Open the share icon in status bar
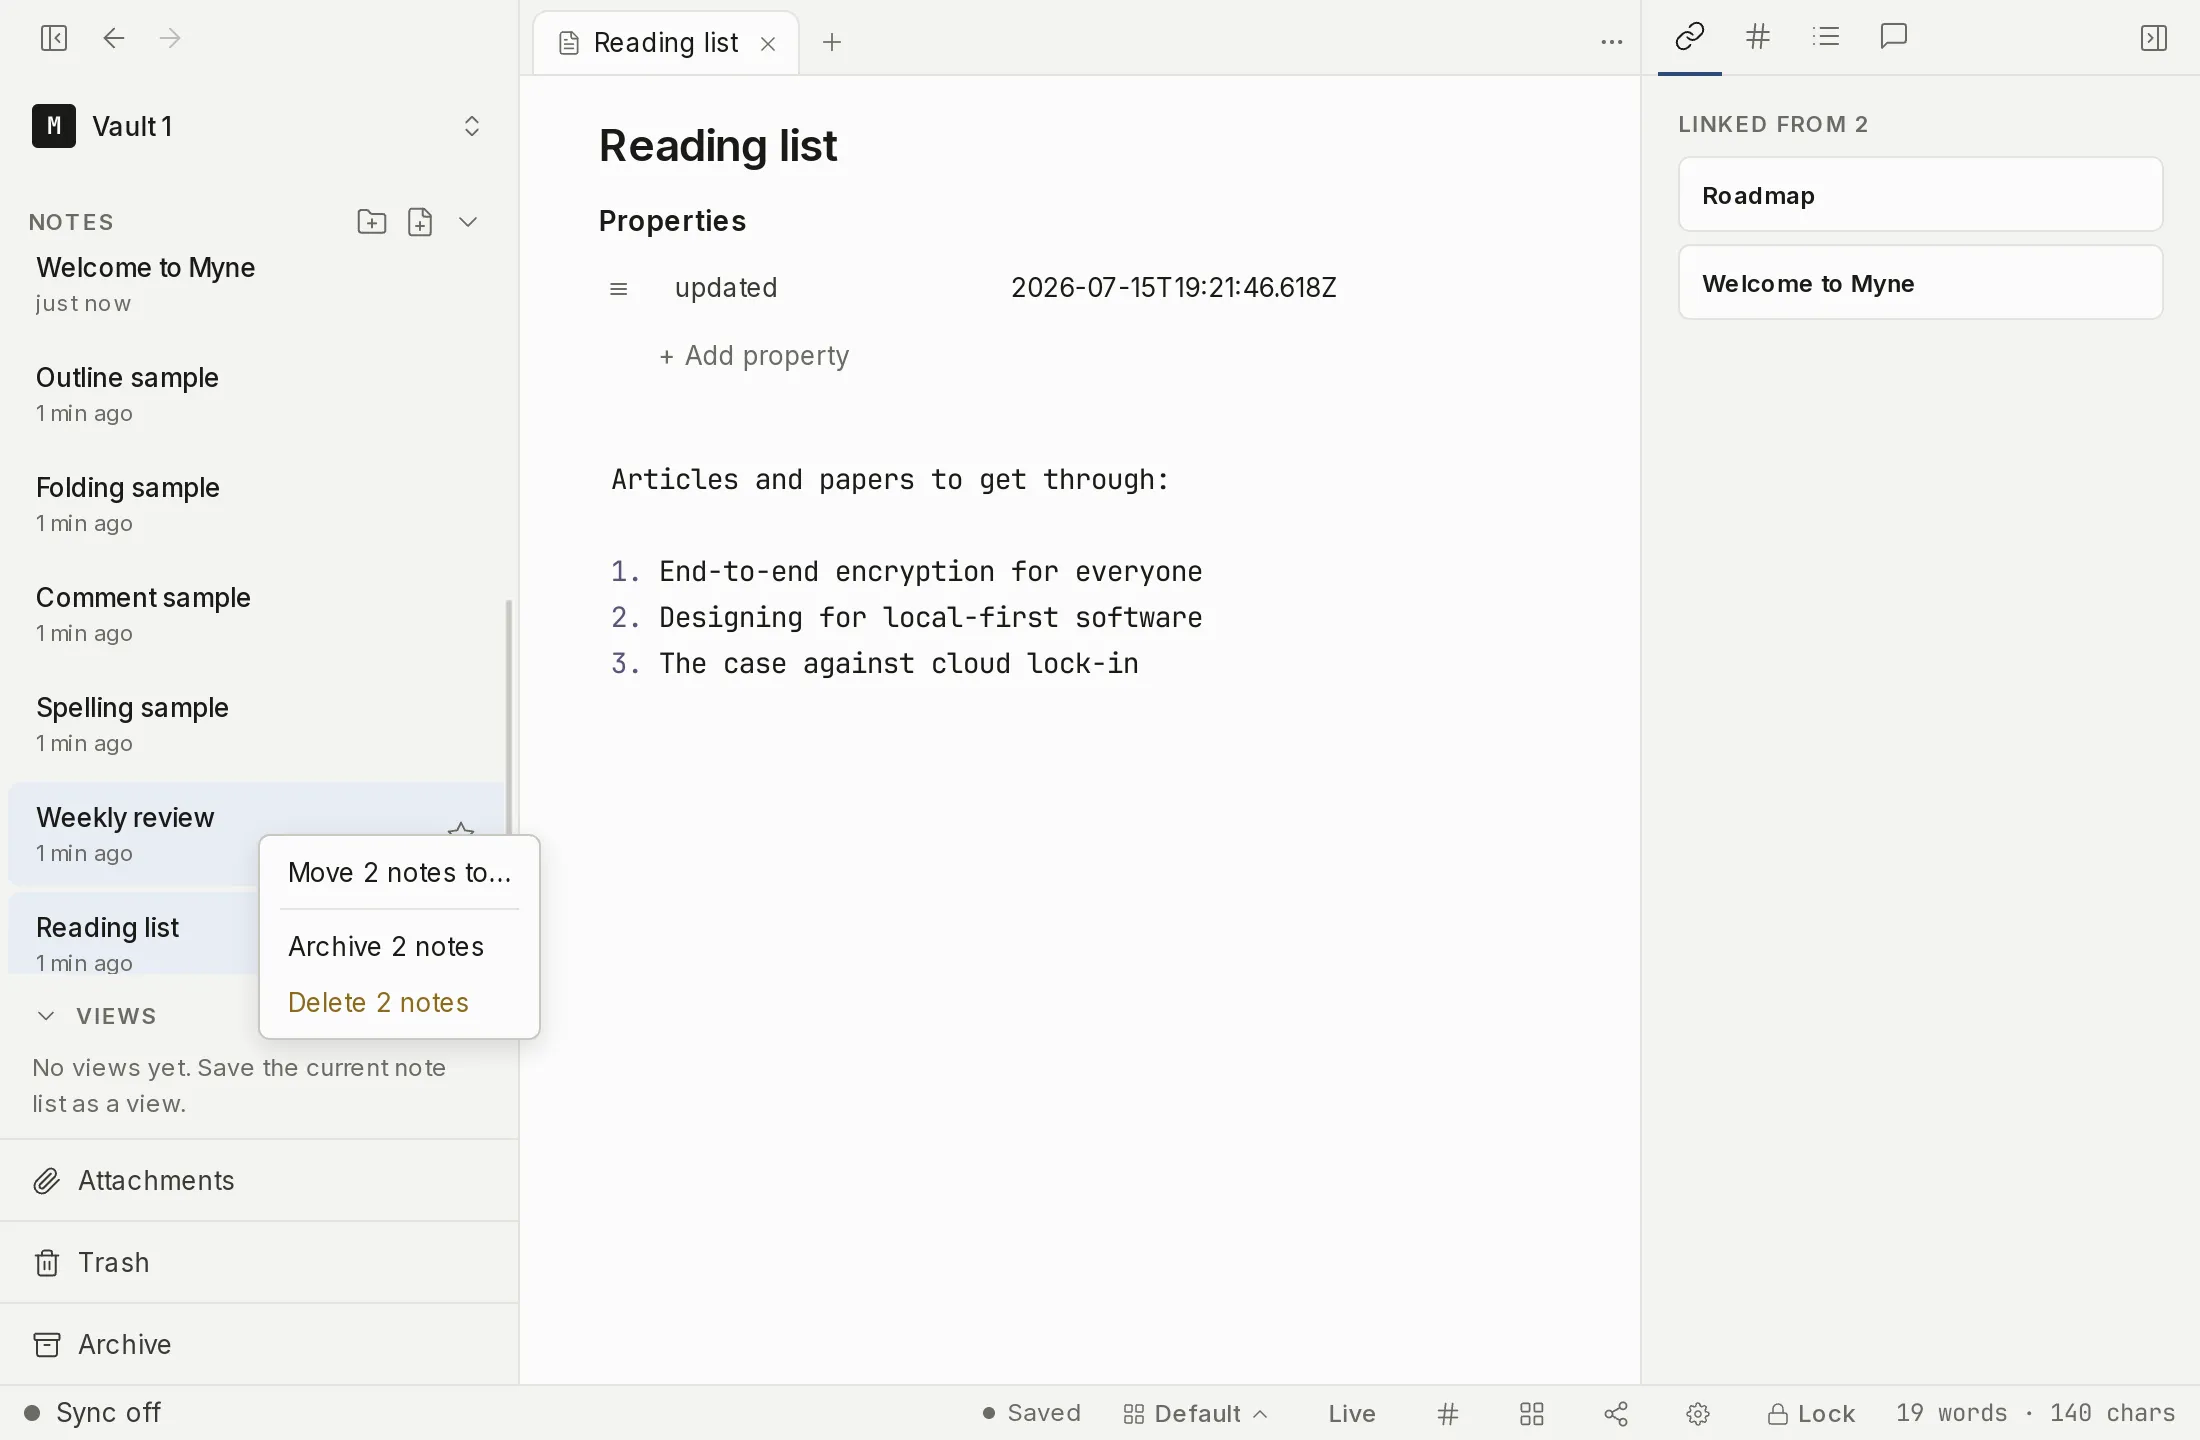 coord(1616,1414)
